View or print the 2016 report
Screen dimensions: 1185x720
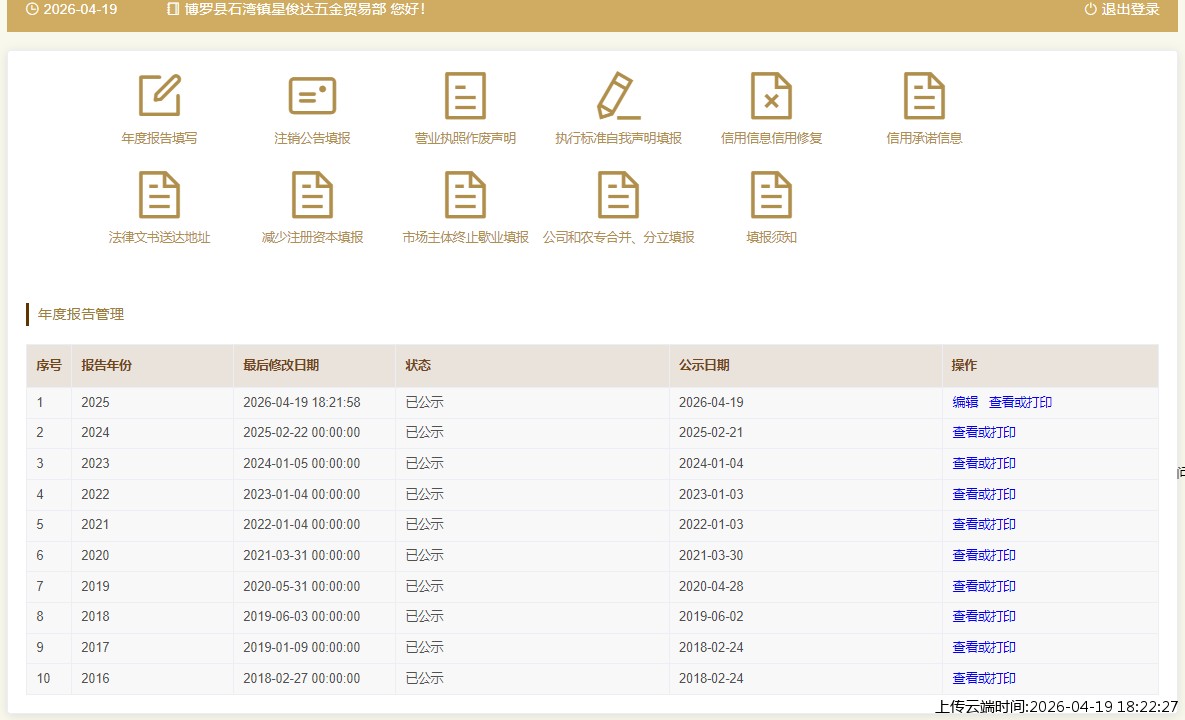click(984, 678)
